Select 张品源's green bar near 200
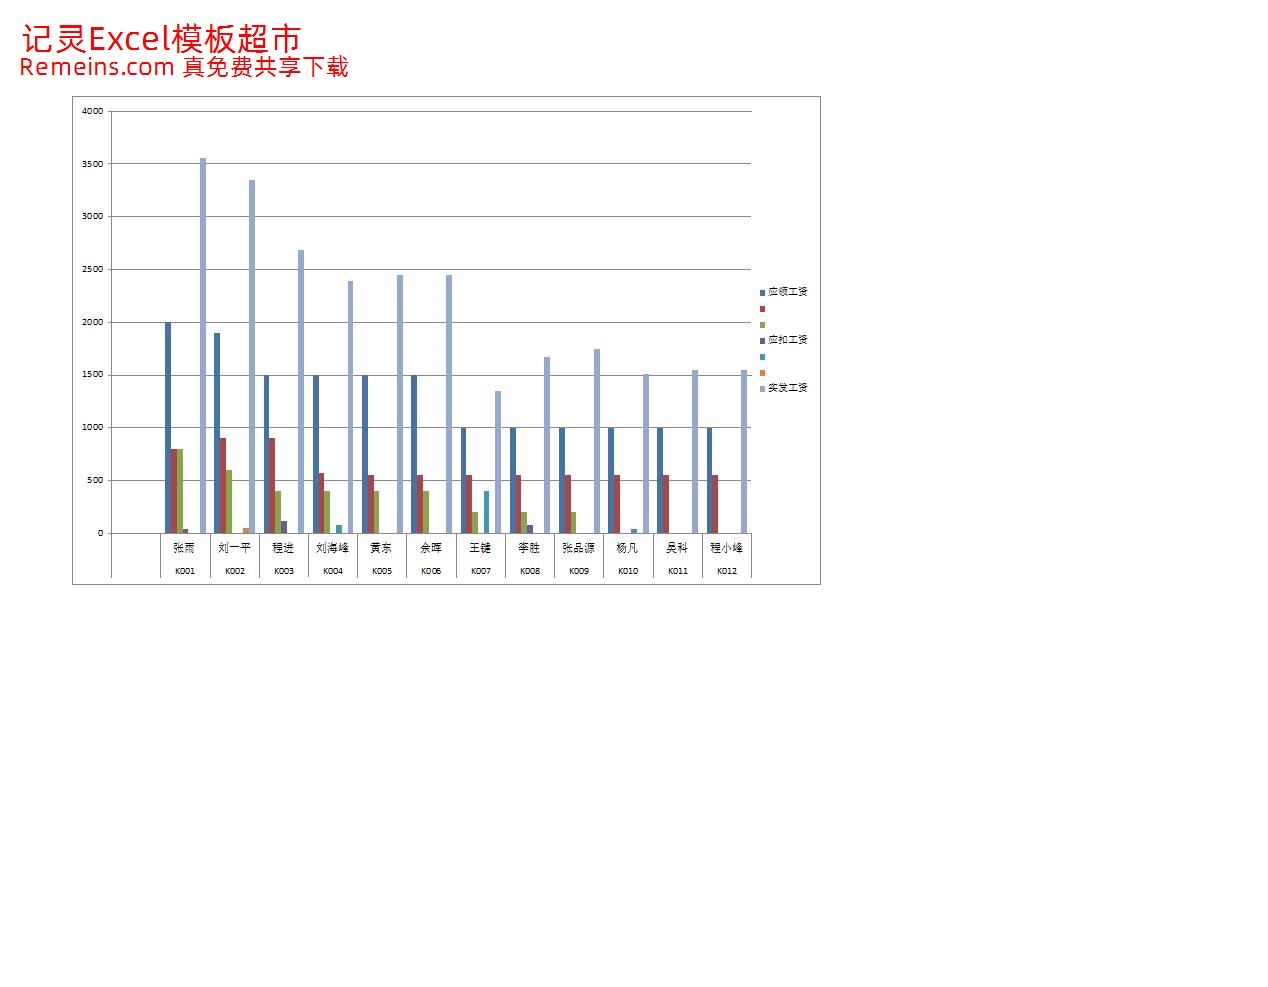1268x987 pixels. pos(573,523)
